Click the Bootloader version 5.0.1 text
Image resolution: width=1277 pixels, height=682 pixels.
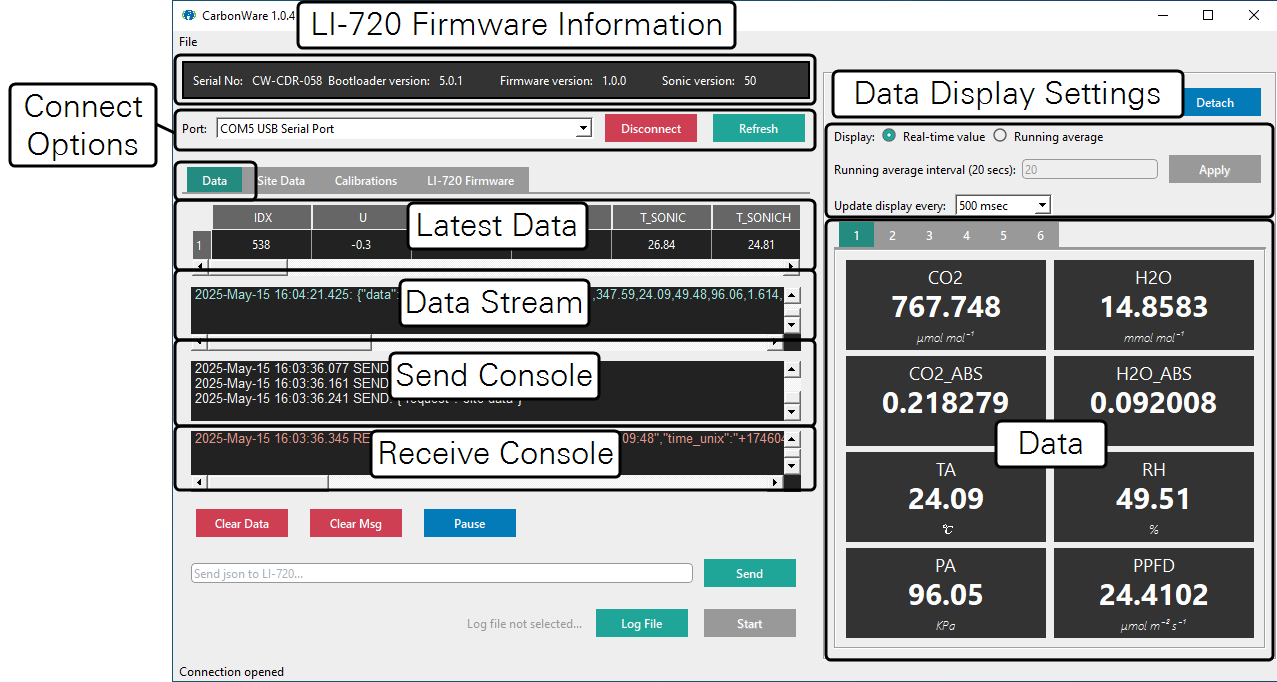pos(395,81)
